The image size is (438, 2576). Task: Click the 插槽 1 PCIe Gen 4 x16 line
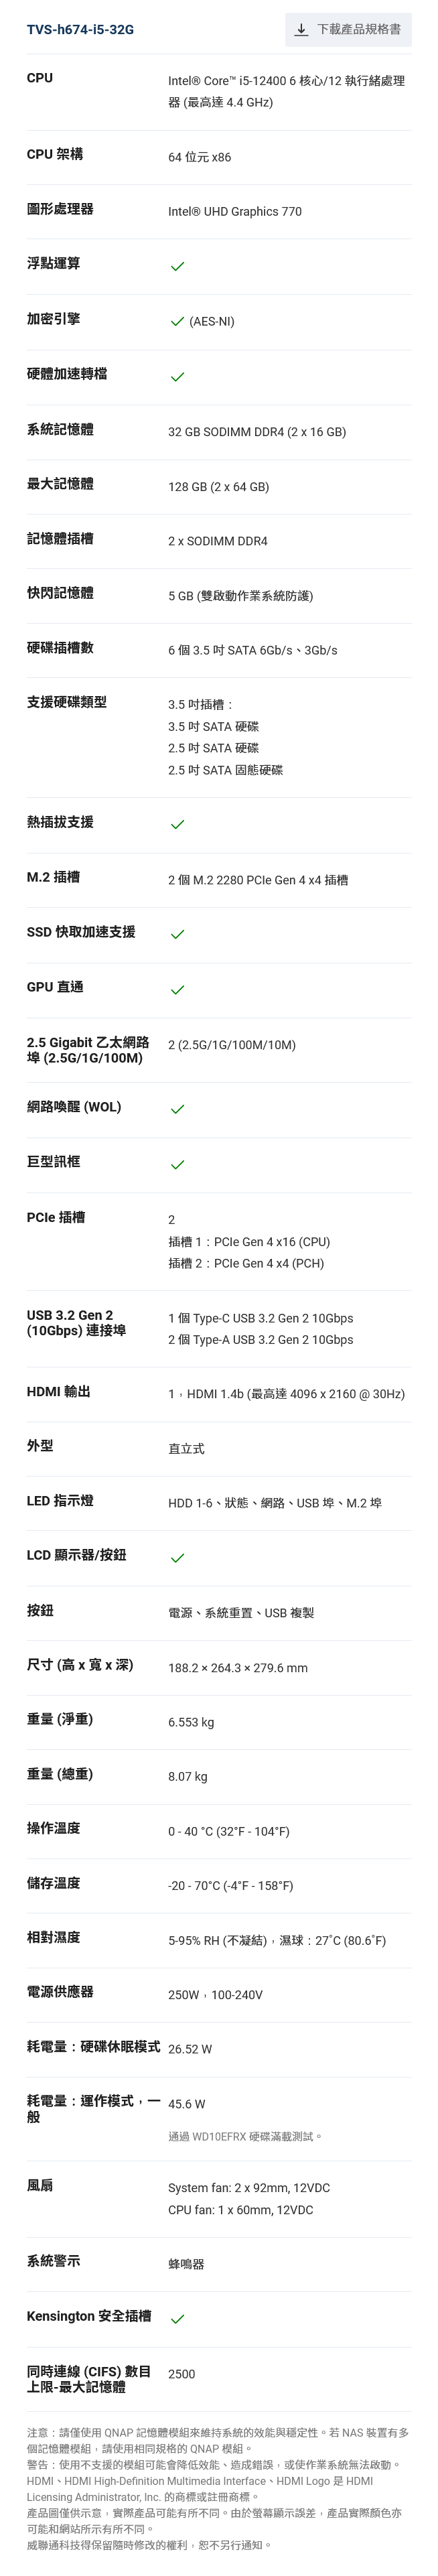pyautogui.click(x=248, y=1242)
